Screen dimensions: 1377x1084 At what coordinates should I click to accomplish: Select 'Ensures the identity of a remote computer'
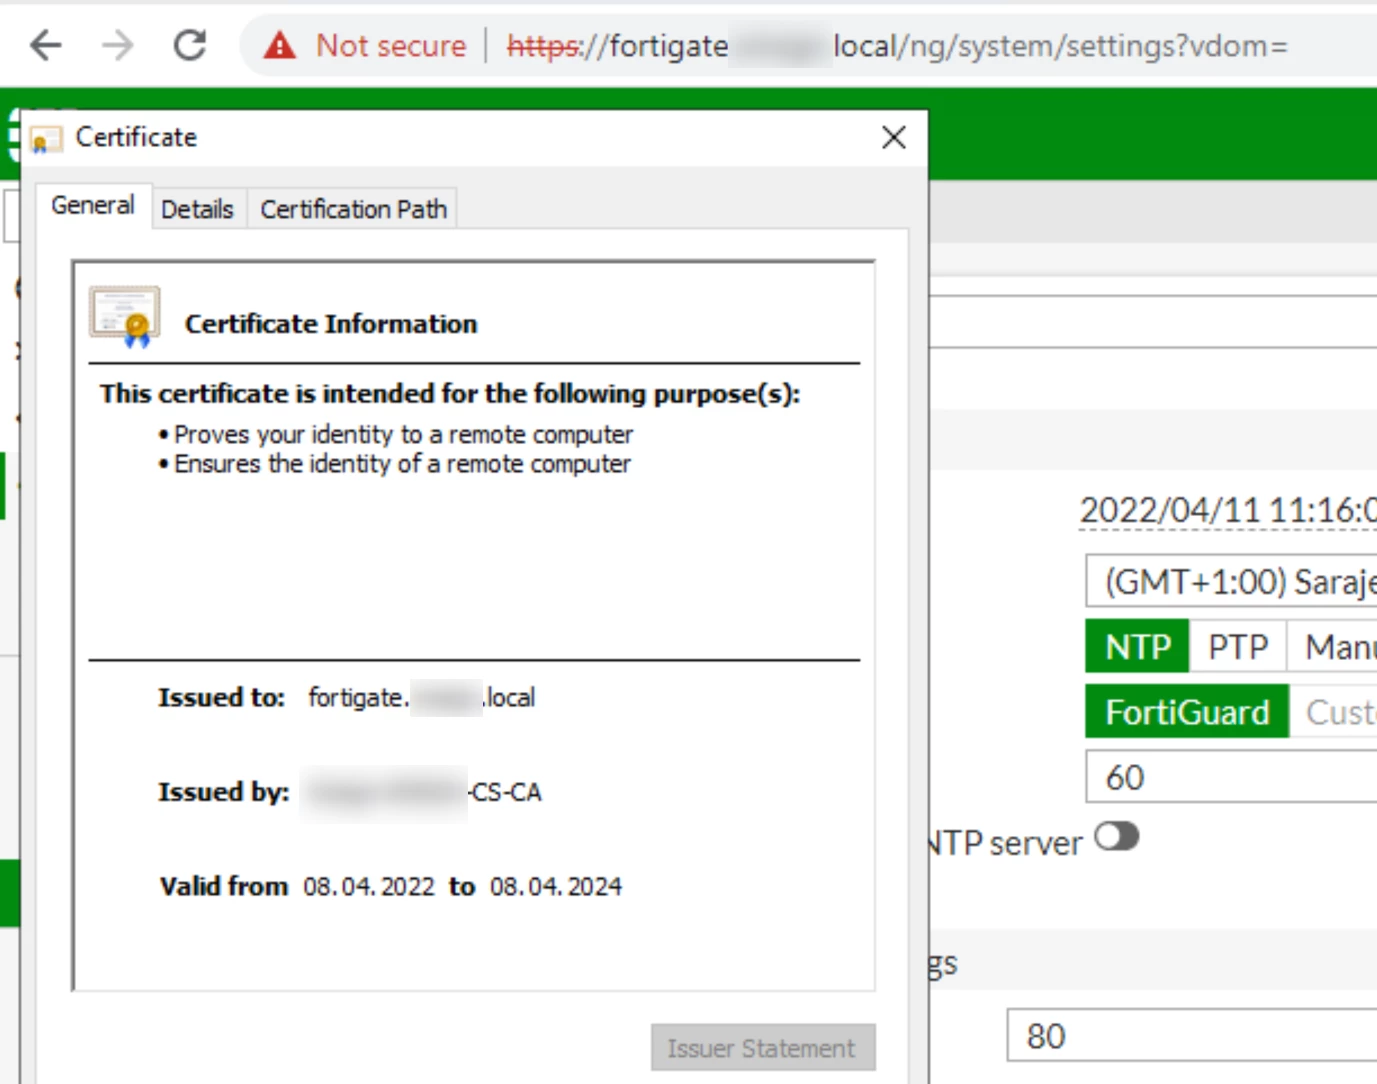point(402,464)
